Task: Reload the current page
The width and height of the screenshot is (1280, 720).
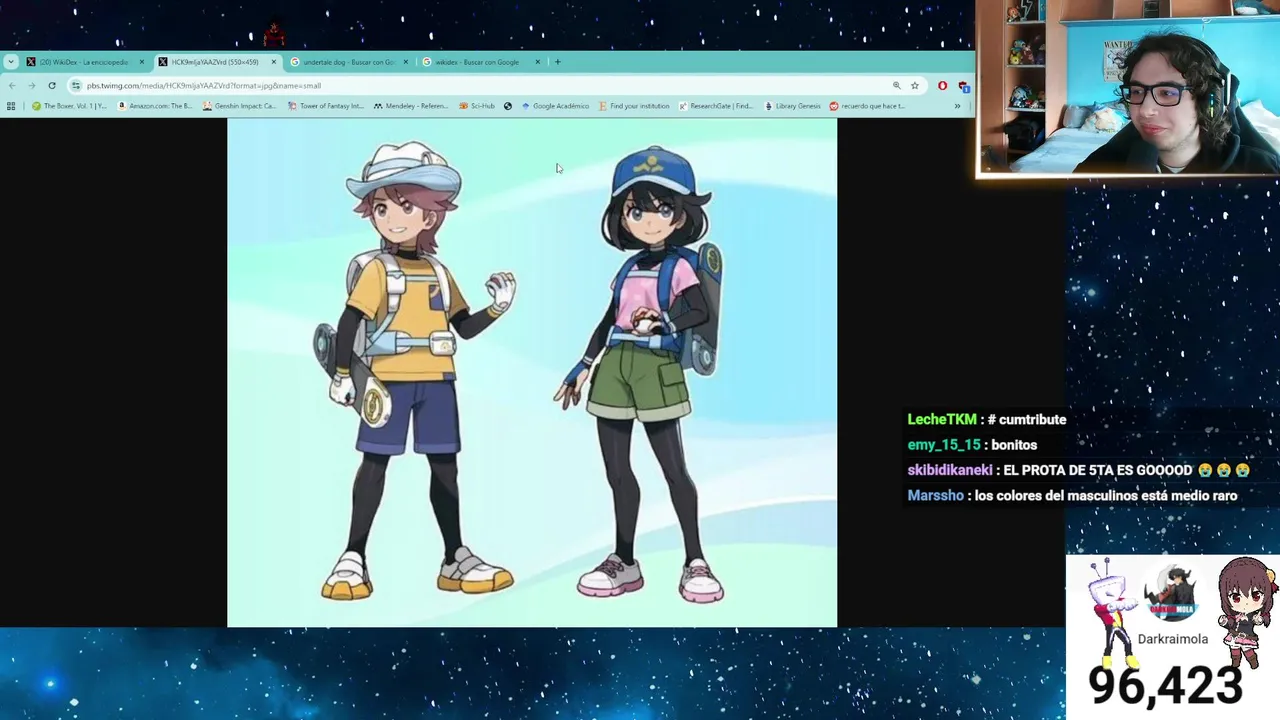Action: click(52, 86)
